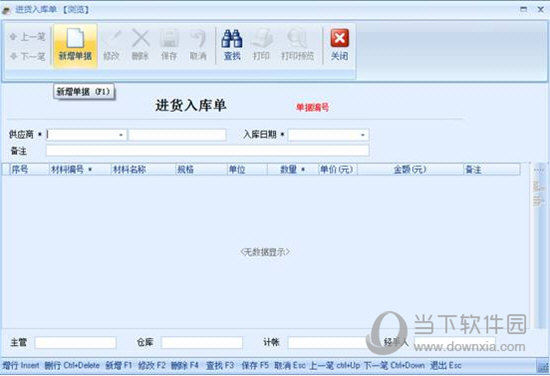550x376 pixels.
Task: Click the 材料编号 column header
Action: tap(80, 170)
